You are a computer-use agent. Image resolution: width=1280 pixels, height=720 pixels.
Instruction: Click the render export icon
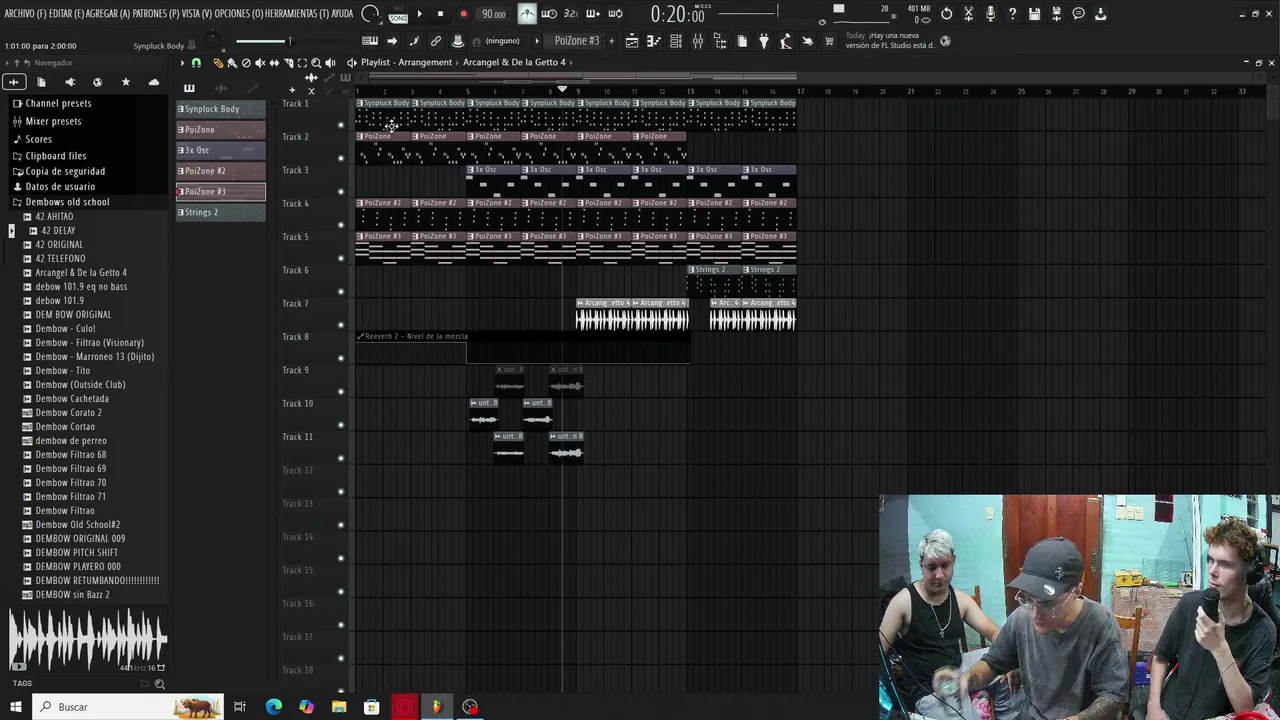pyautogui.click(x=1057, y=14)
